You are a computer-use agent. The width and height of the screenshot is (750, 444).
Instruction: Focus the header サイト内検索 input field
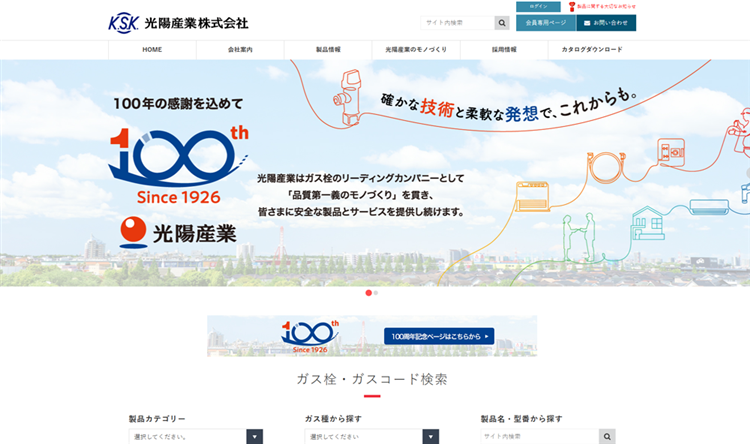tap(457, 22)
